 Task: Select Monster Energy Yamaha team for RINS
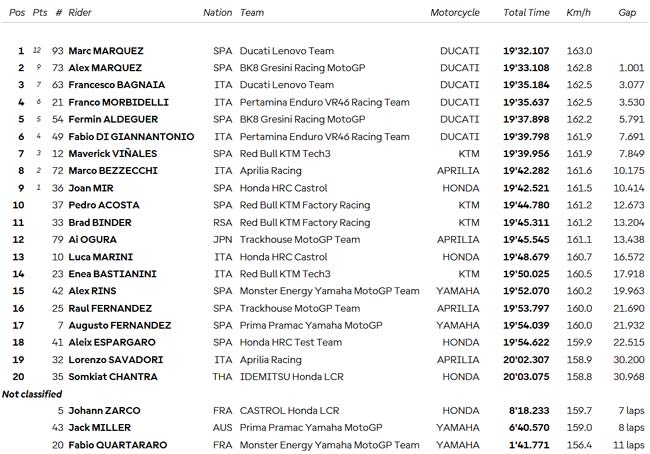click(329, 291)
